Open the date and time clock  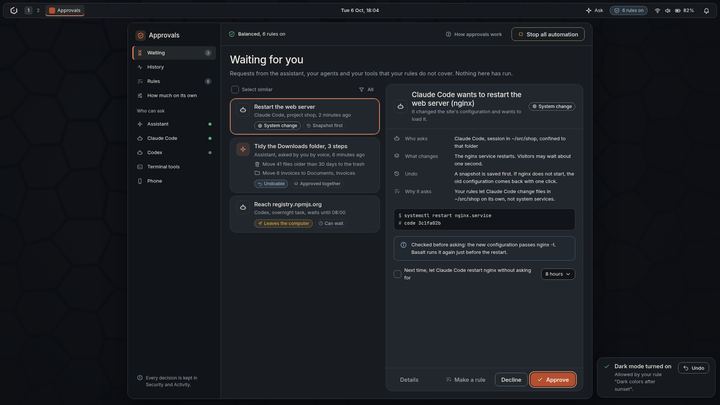click(360, 10)
